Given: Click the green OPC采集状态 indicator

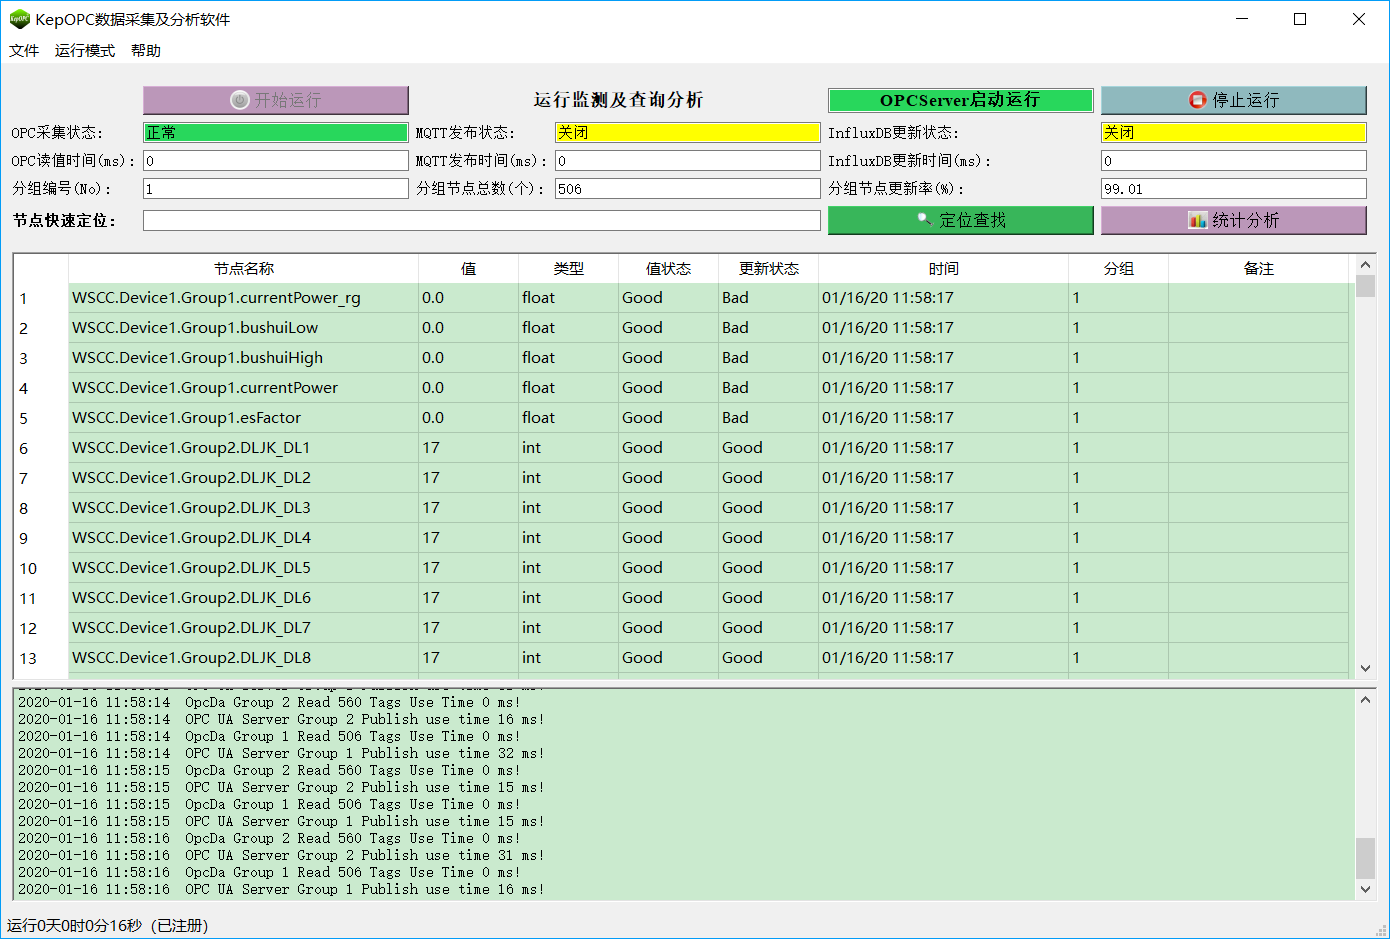Looking at the screenshot, I should [x=276, y=132].
